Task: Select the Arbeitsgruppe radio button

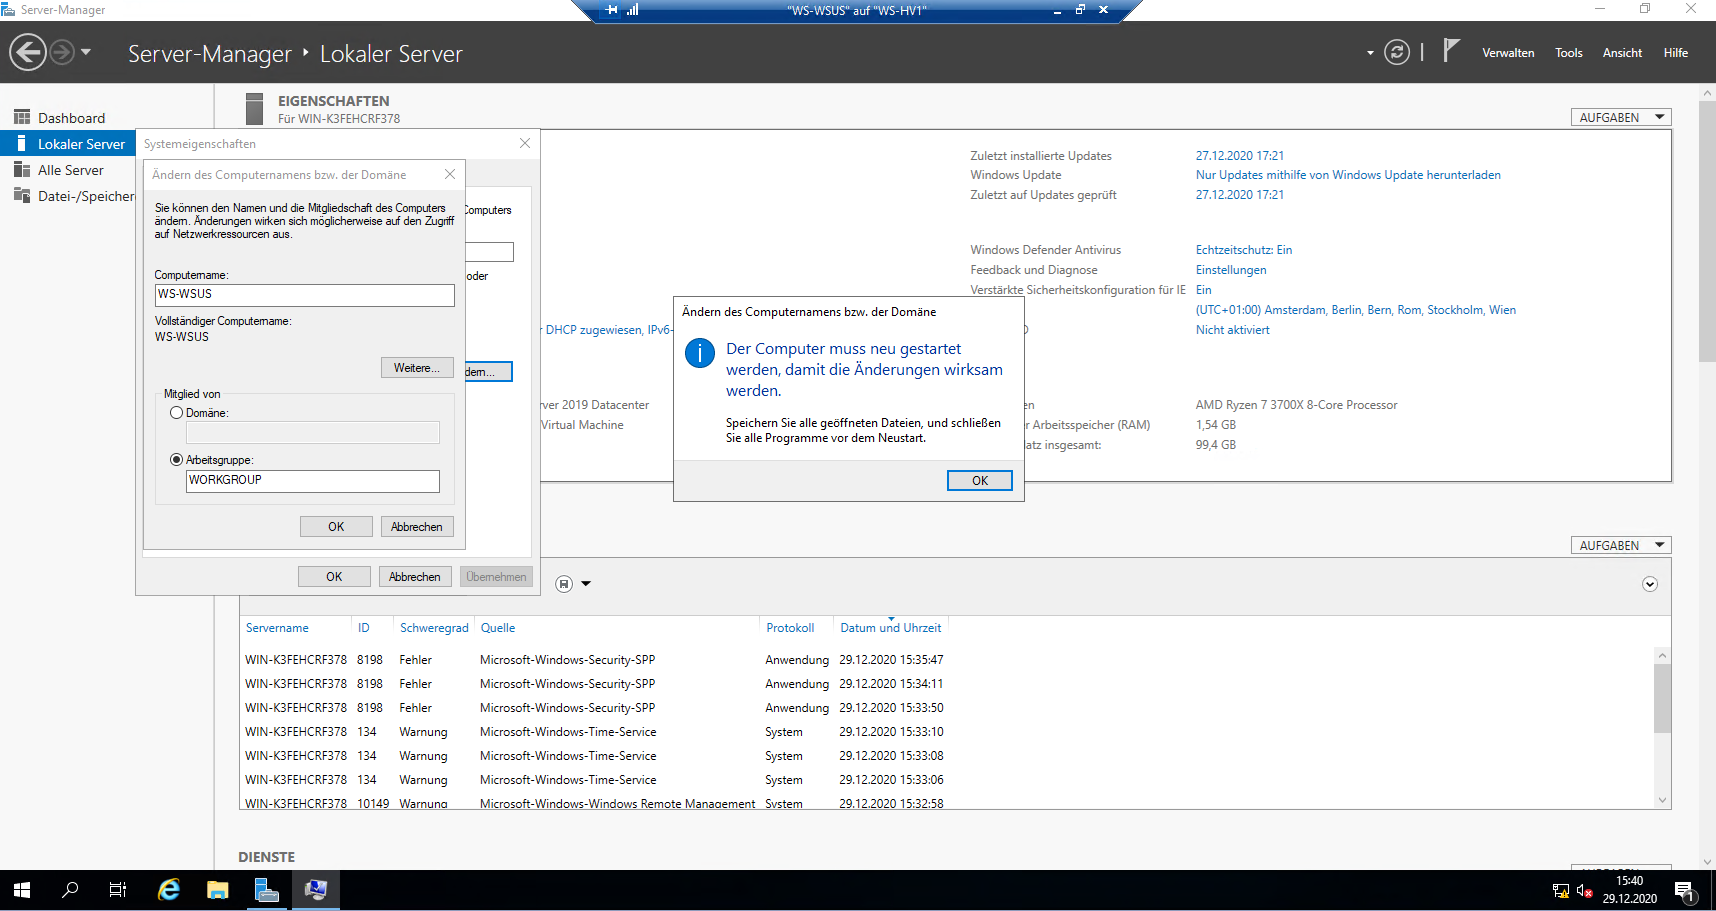Action: (177, 460)
